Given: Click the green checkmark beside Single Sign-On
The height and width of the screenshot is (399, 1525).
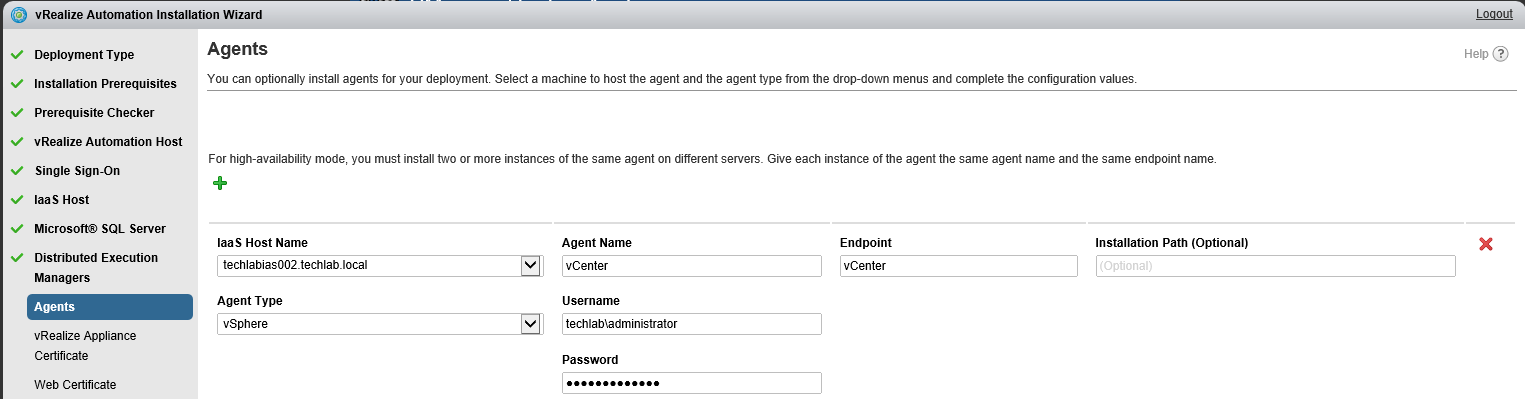Looking at the screenshot, I should 17,171.
